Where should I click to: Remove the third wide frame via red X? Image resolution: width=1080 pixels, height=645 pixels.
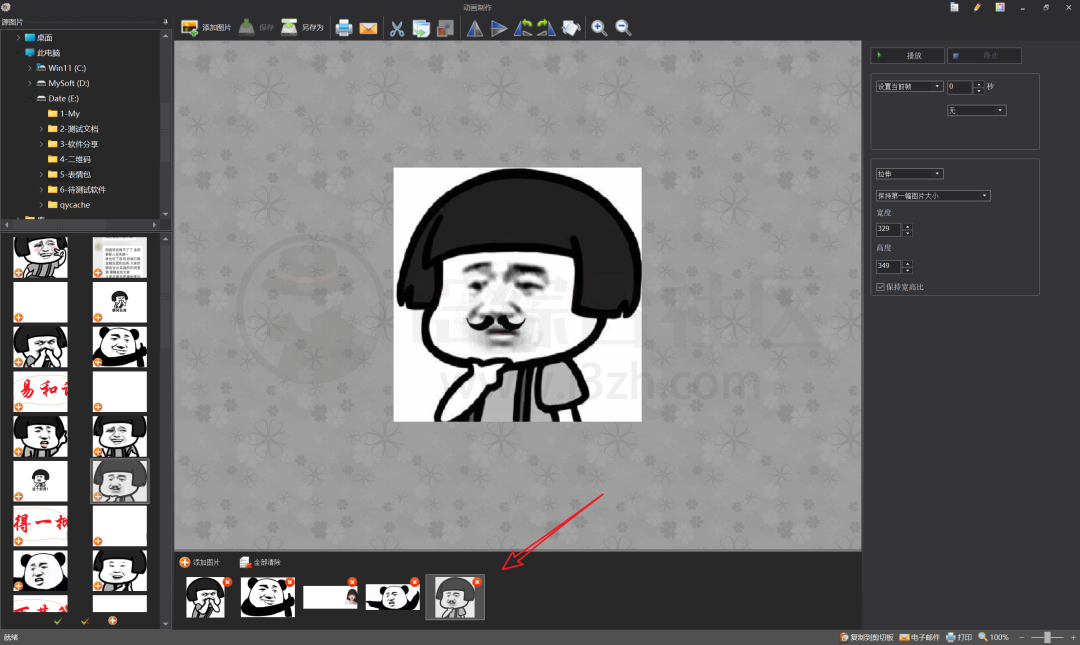tap(352, 582)
